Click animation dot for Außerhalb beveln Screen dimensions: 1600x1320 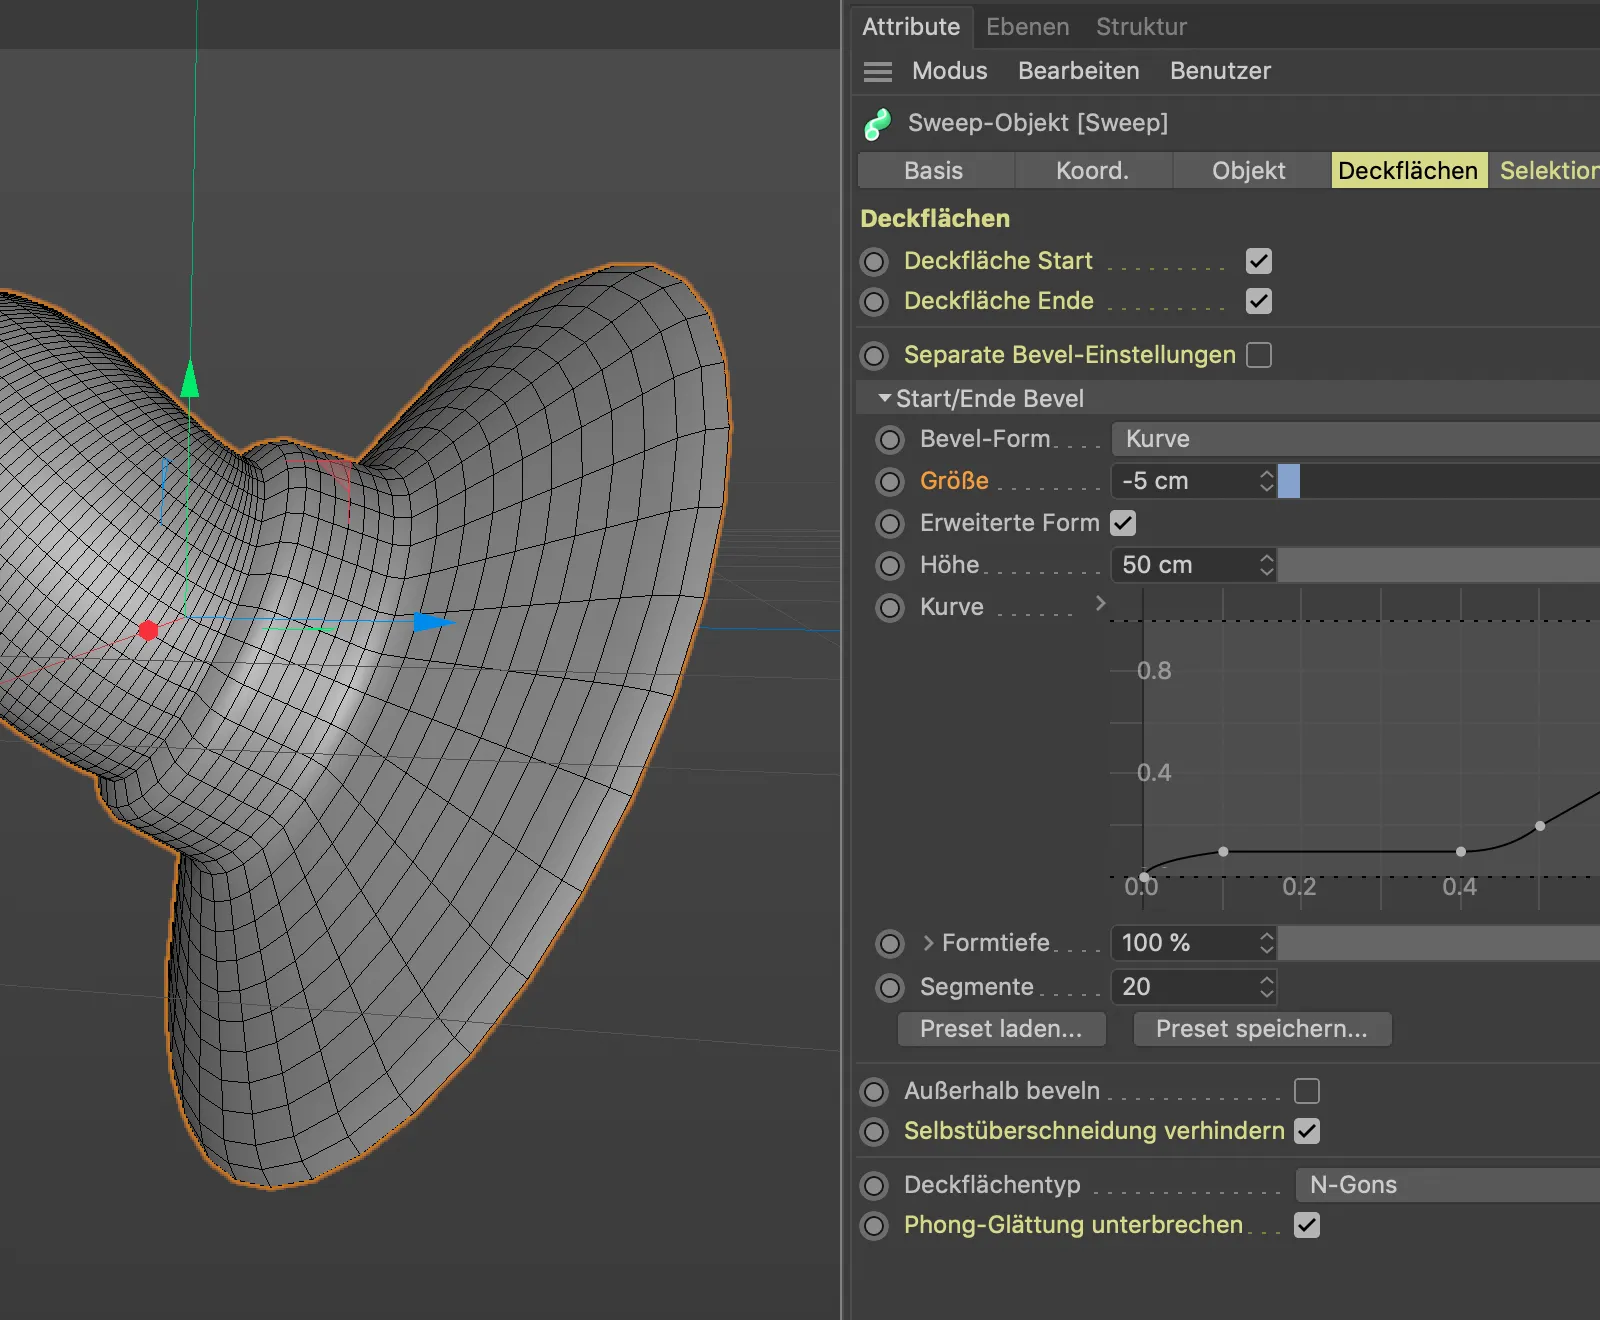(874, 1092)
